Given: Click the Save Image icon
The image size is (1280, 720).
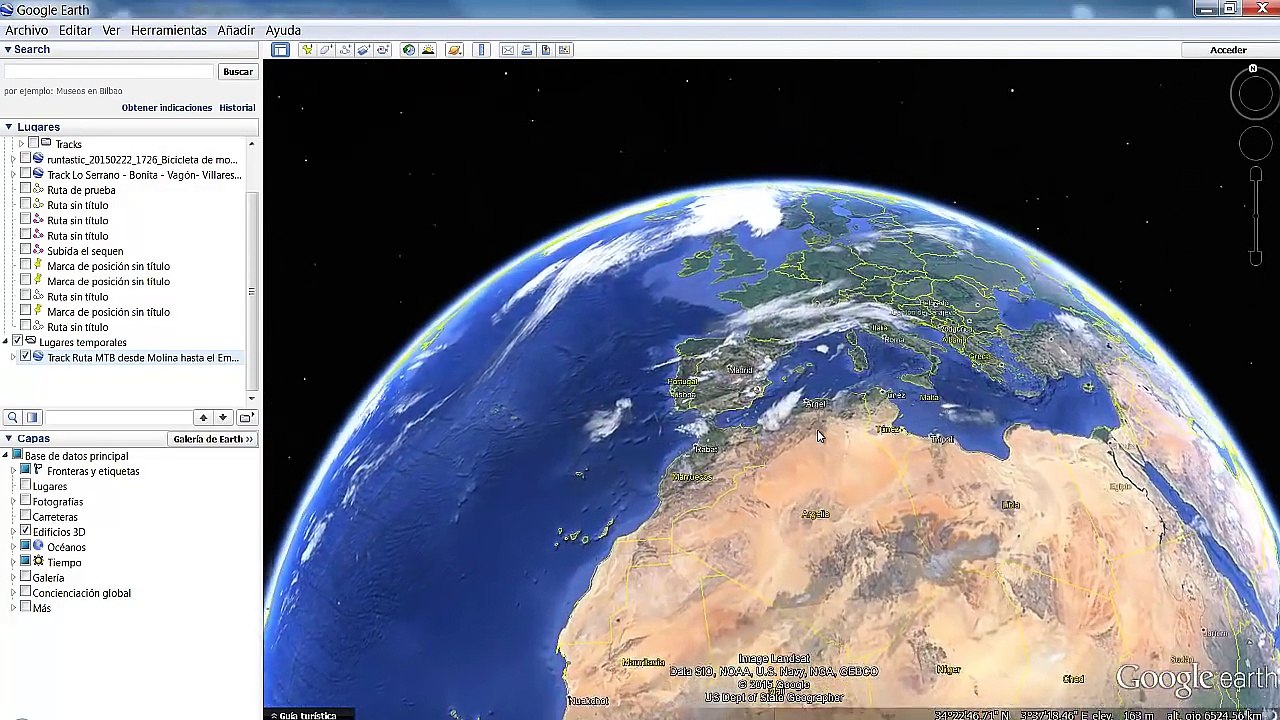Looking at the screenshot, I should (x=546, y=50).
